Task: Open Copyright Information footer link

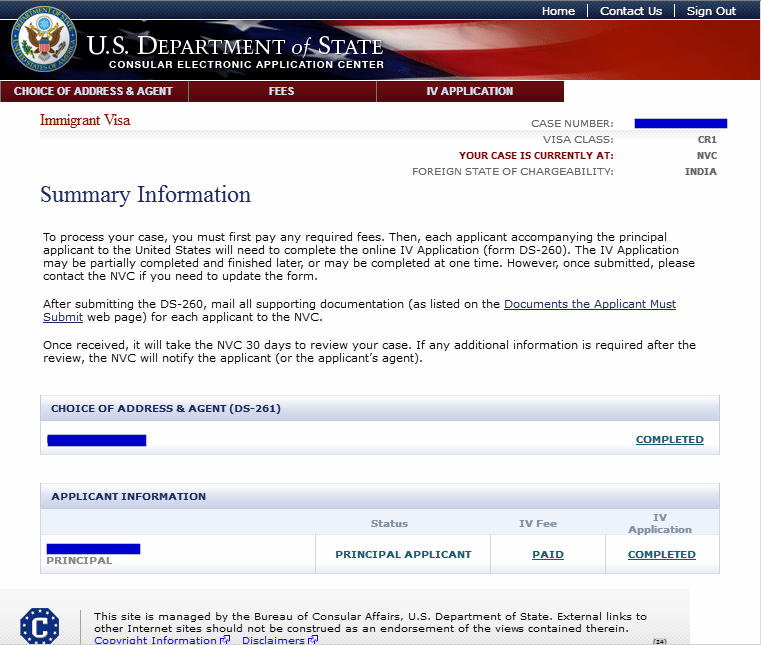Action: (x=155, y=640)
